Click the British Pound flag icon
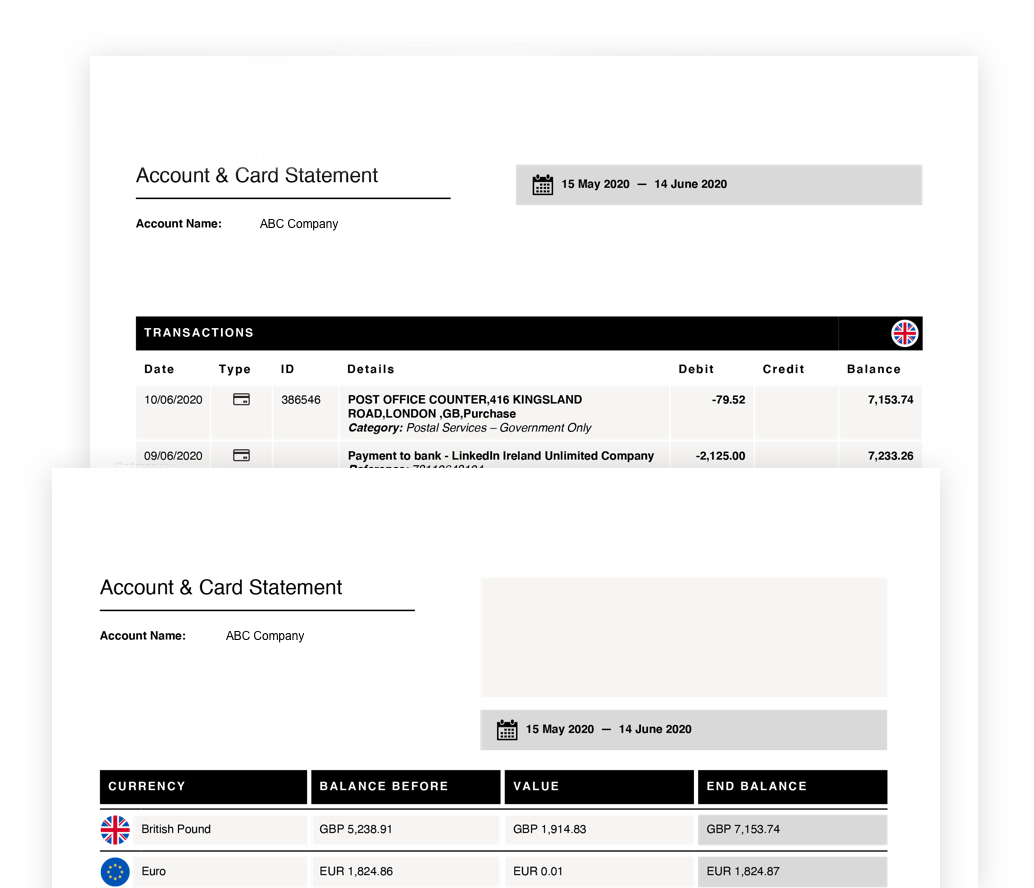Viewport: 1034px width, 888px height. pyautogui.click(x=115, y=830)
